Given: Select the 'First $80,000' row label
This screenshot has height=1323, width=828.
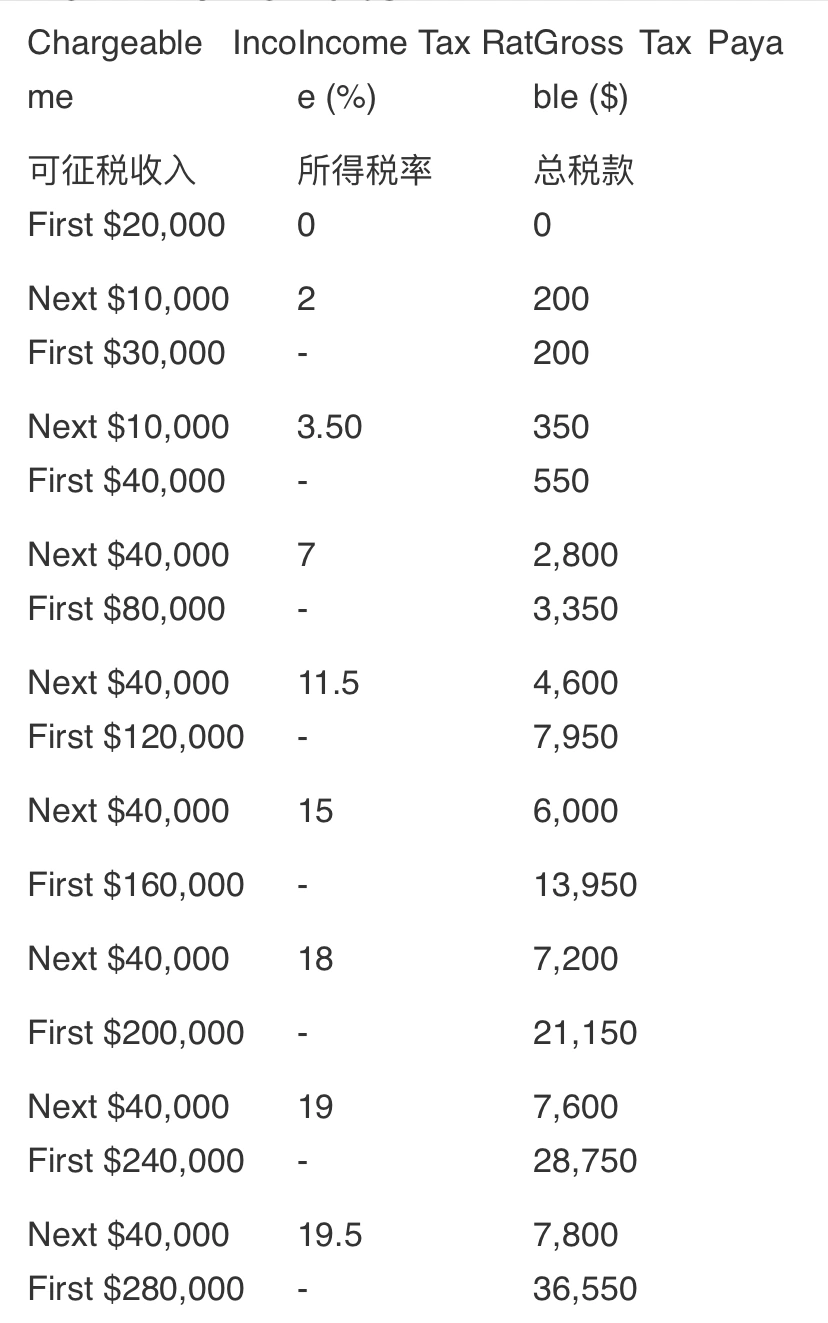Looking at the screenshot, I should pos(126,609).
